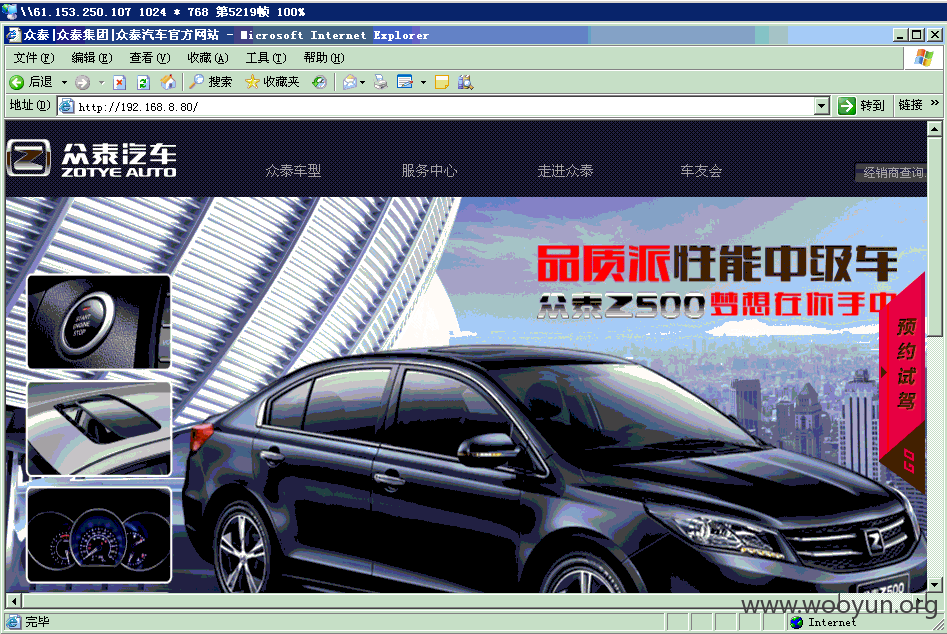The width and height of the screenshot is (947, 634).
Task: Select the engine start button thumbnail
Action: click(x=99, y=322)
